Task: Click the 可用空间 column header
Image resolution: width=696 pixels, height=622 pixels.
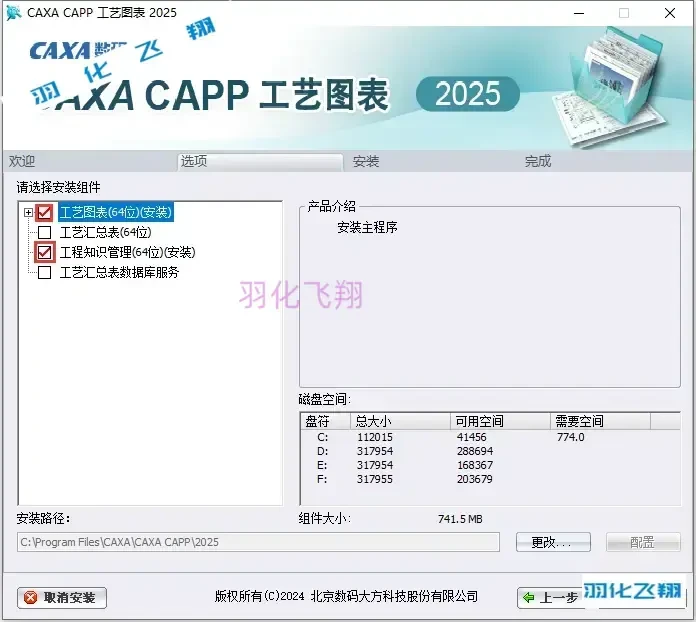Action: [x=500, y=421]
